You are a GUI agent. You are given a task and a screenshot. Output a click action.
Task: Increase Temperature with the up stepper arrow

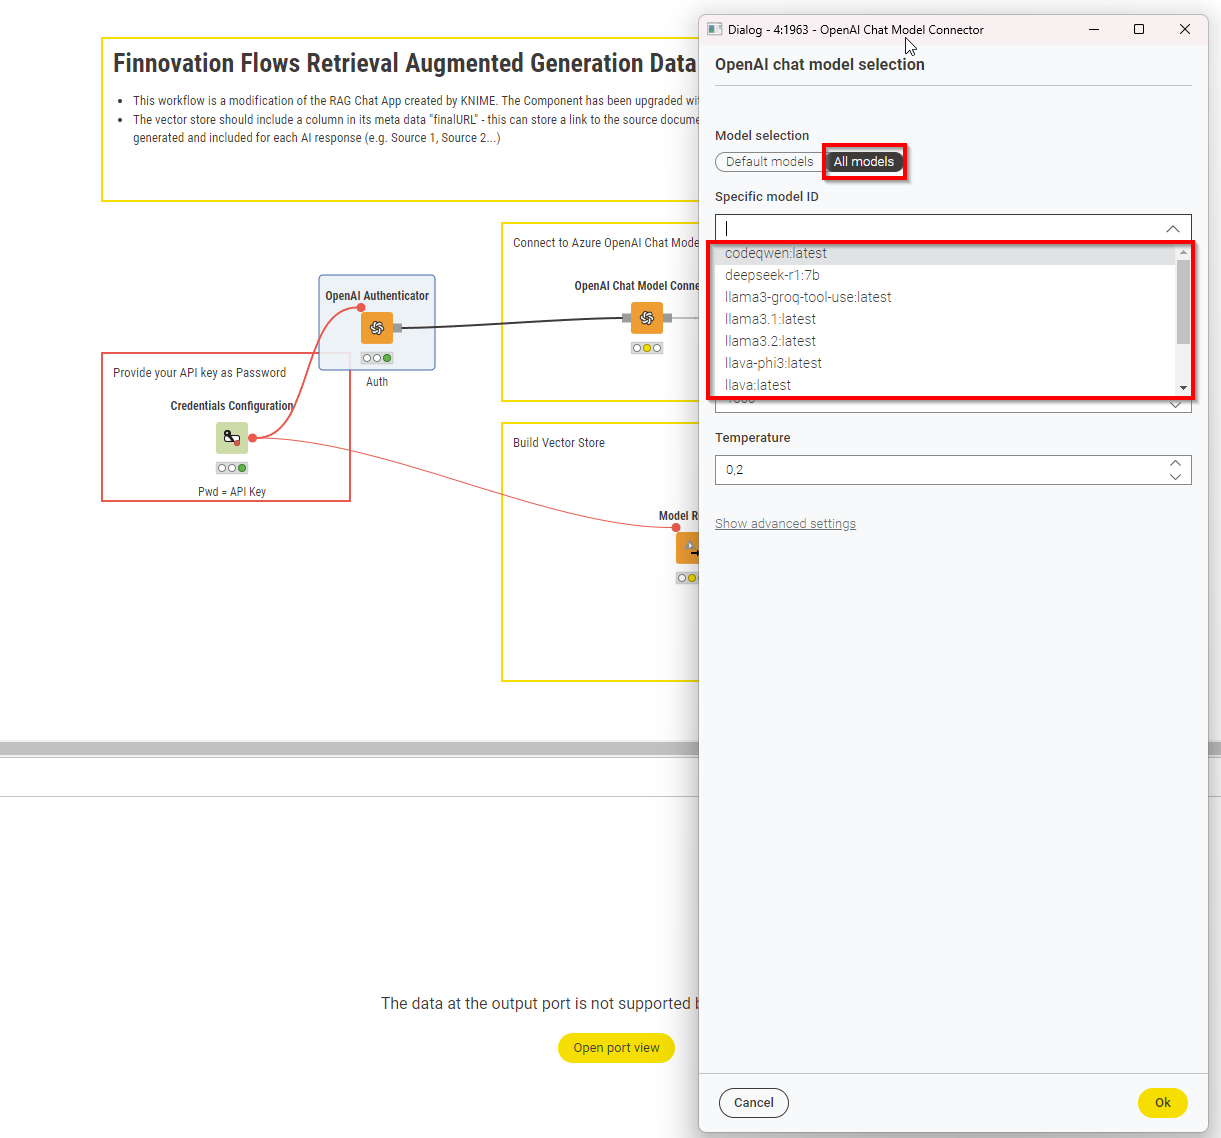pos(1175,463)
